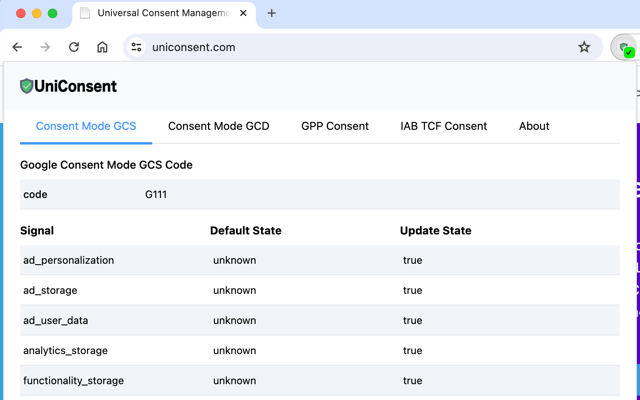Switch to the About tab
Viewport: 640px width, 400px height.
[x=534, y=126]
